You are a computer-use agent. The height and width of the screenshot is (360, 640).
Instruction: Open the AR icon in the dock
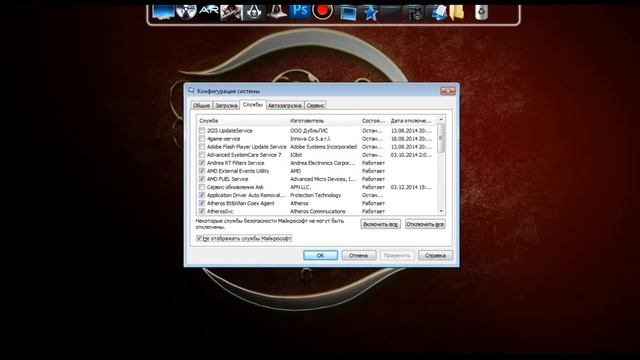tap(209, 11)
